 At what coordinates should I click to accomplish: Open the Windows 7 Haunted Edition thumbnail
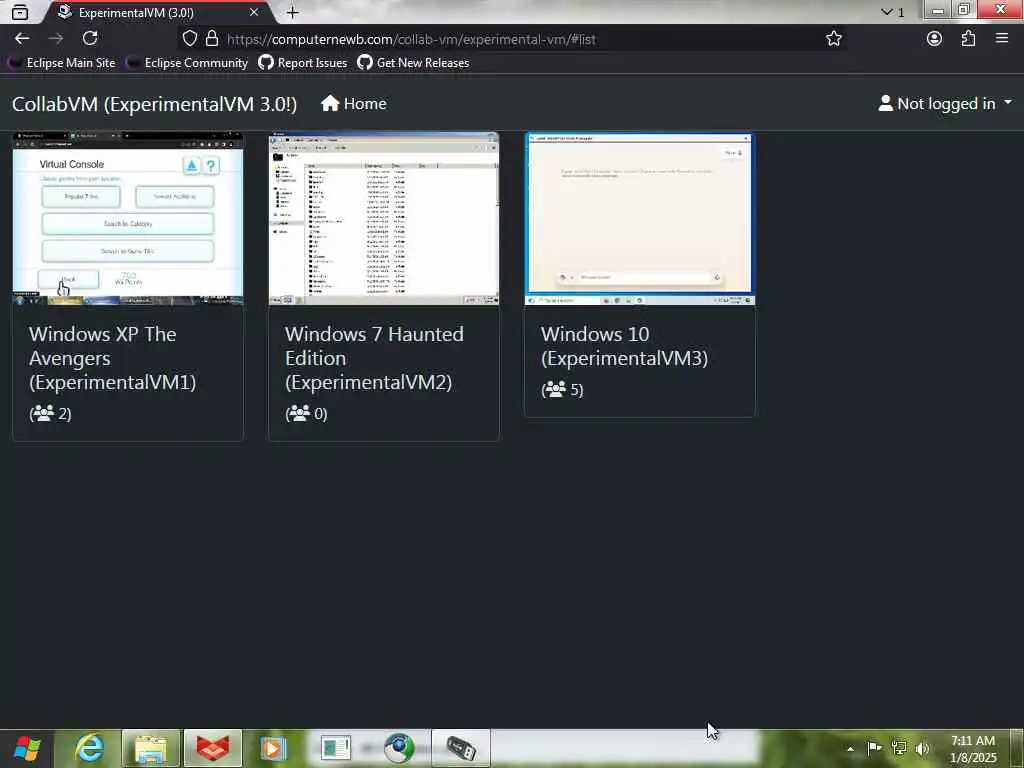(x=384, y=219)
